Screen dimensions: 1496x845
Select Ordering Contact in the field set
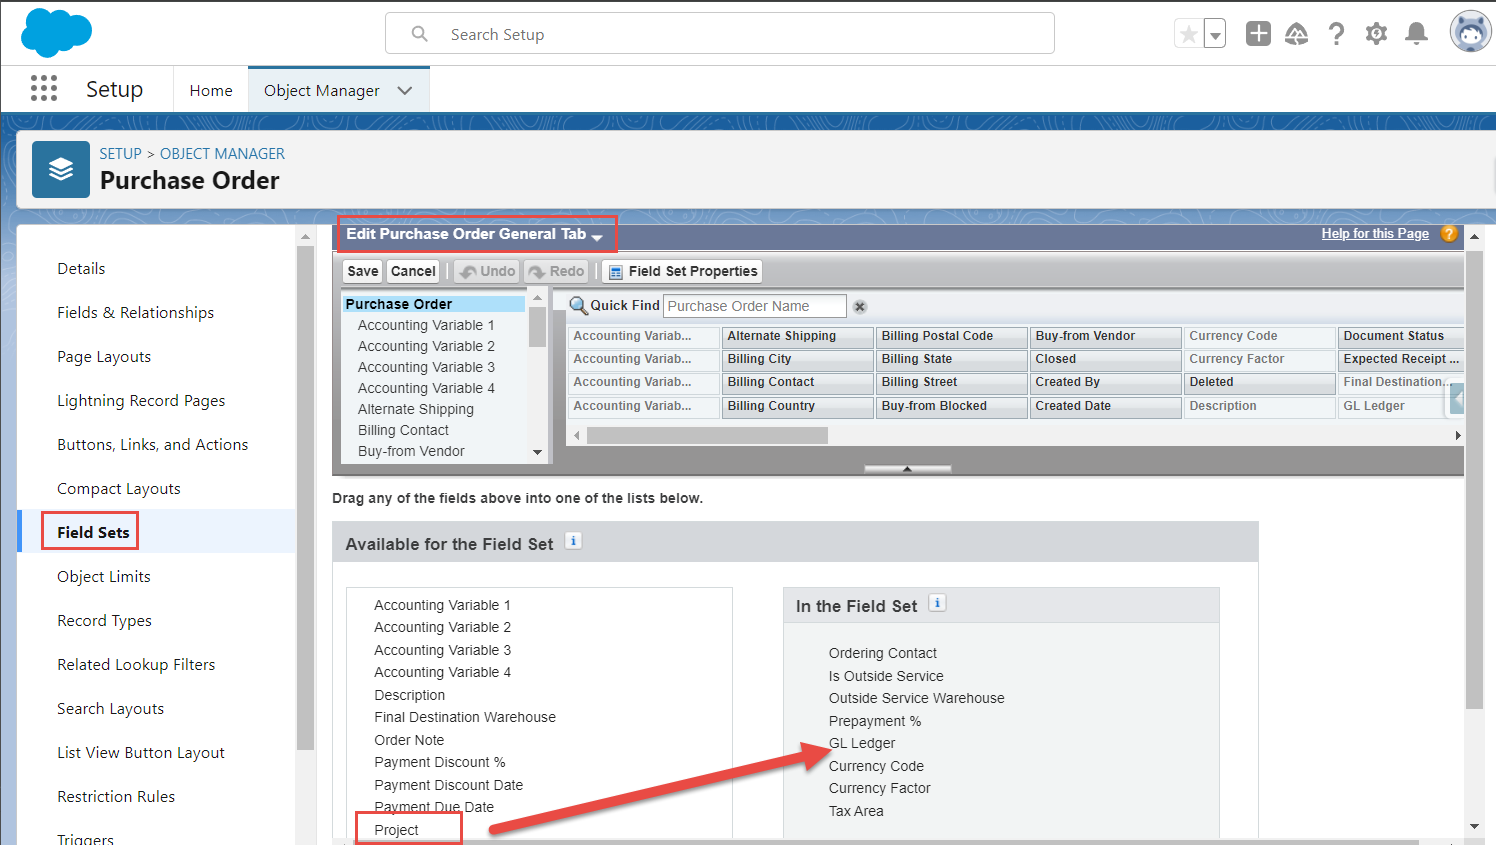coord(883,653)
